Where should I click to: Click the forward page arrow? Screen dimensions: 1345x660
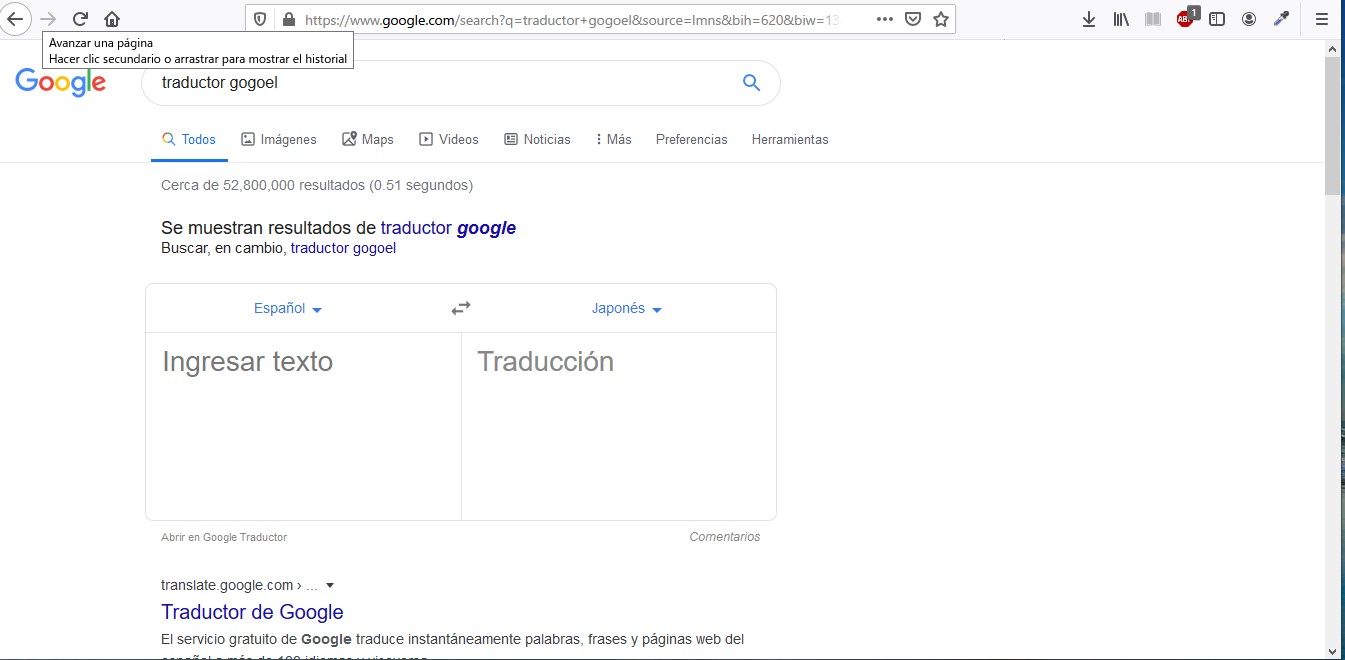pyautogui.click(x=48, y=19)
